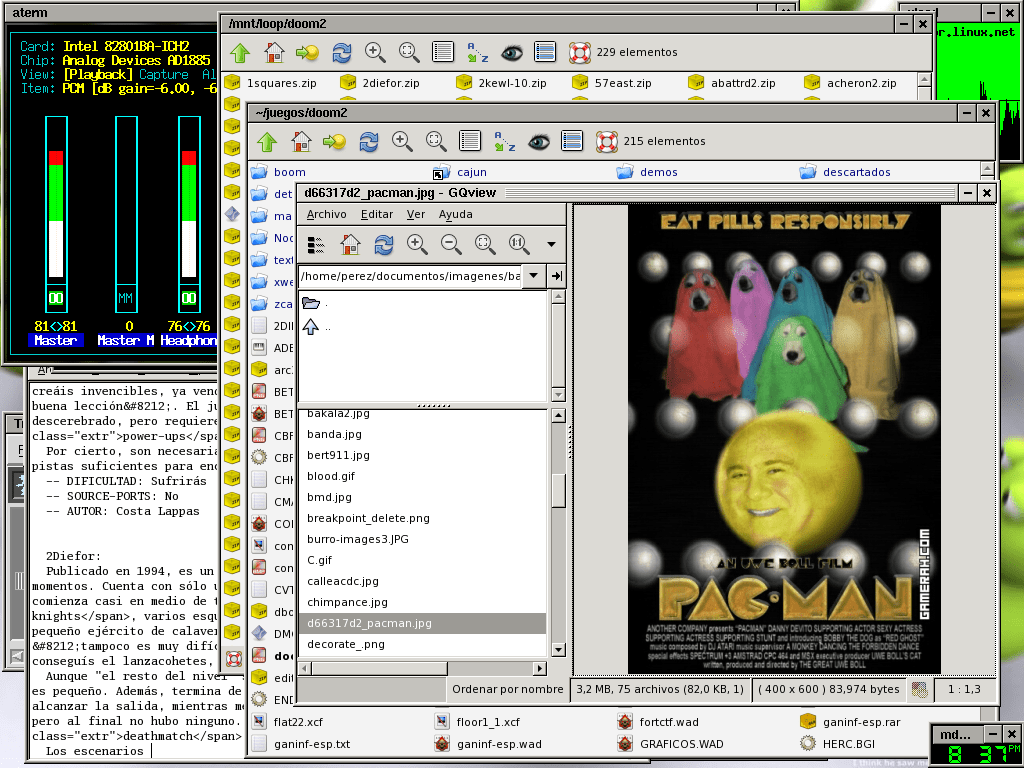Image resolution: width=1024 pixels, height=768 pixels.
Task: Click the Ordenar por nombre sort button
Action: (507, 689)
